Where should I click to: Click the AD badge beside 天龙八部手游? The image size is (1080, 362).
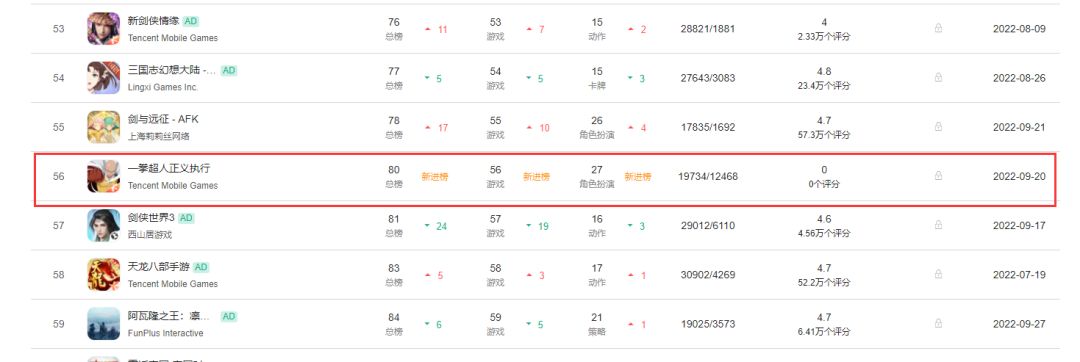(200, 267)
